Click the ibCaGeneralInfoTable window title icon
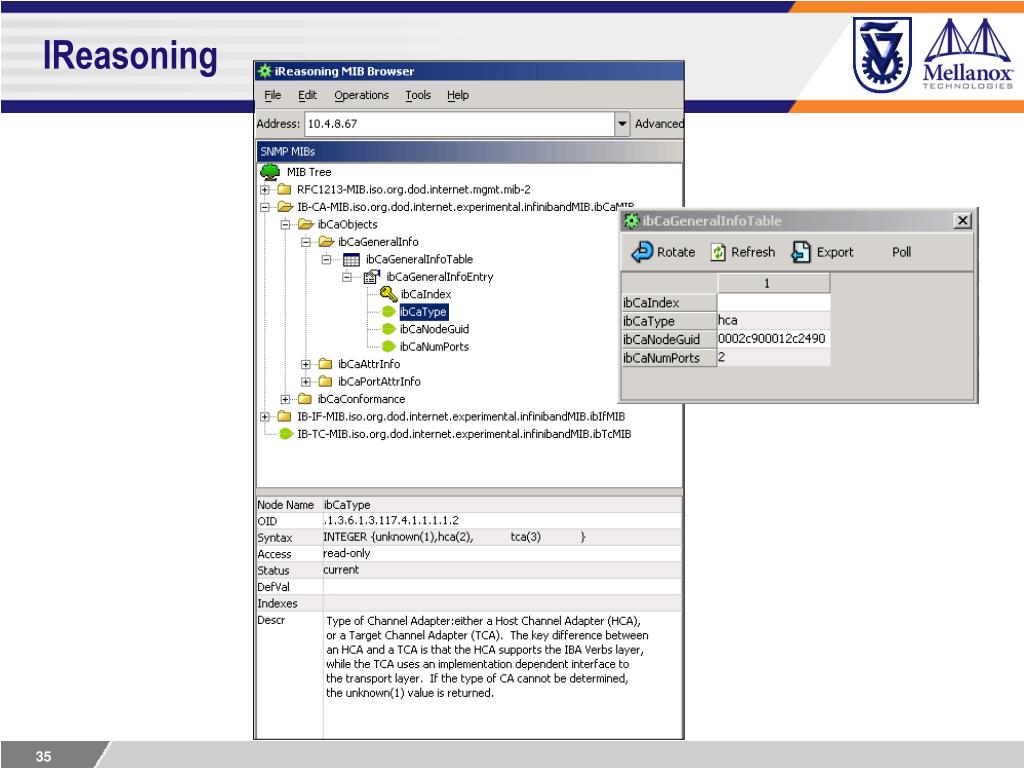Screen dimensions: 1024x768 click(x=632, y=221)
